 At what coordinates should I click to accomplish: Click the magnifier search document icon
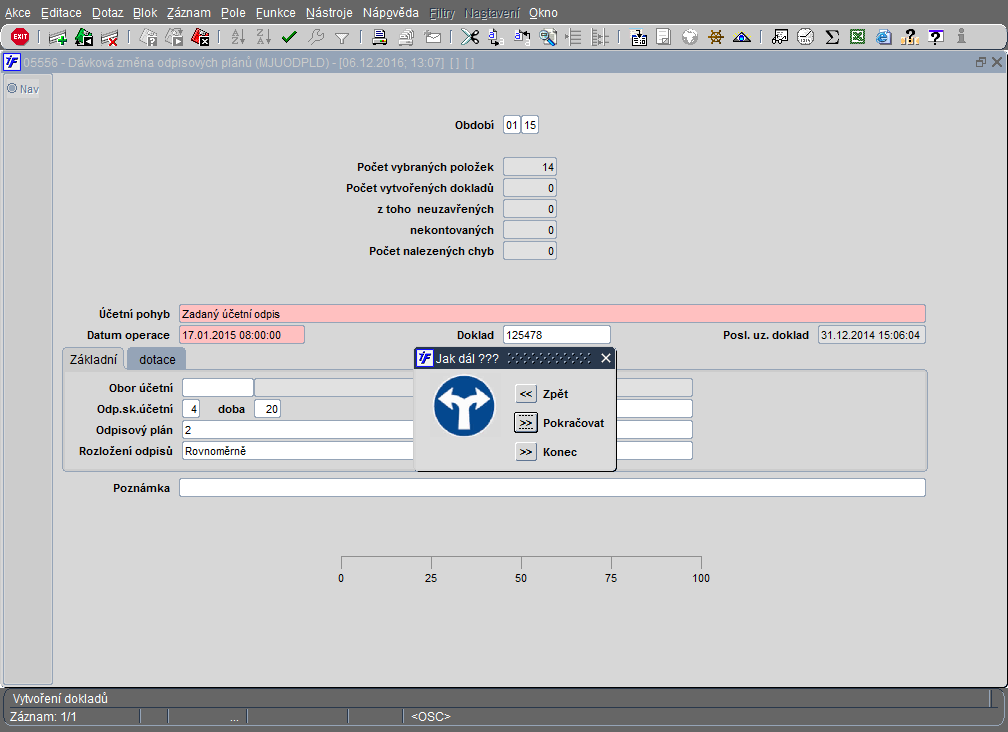[x=548, y=37]
